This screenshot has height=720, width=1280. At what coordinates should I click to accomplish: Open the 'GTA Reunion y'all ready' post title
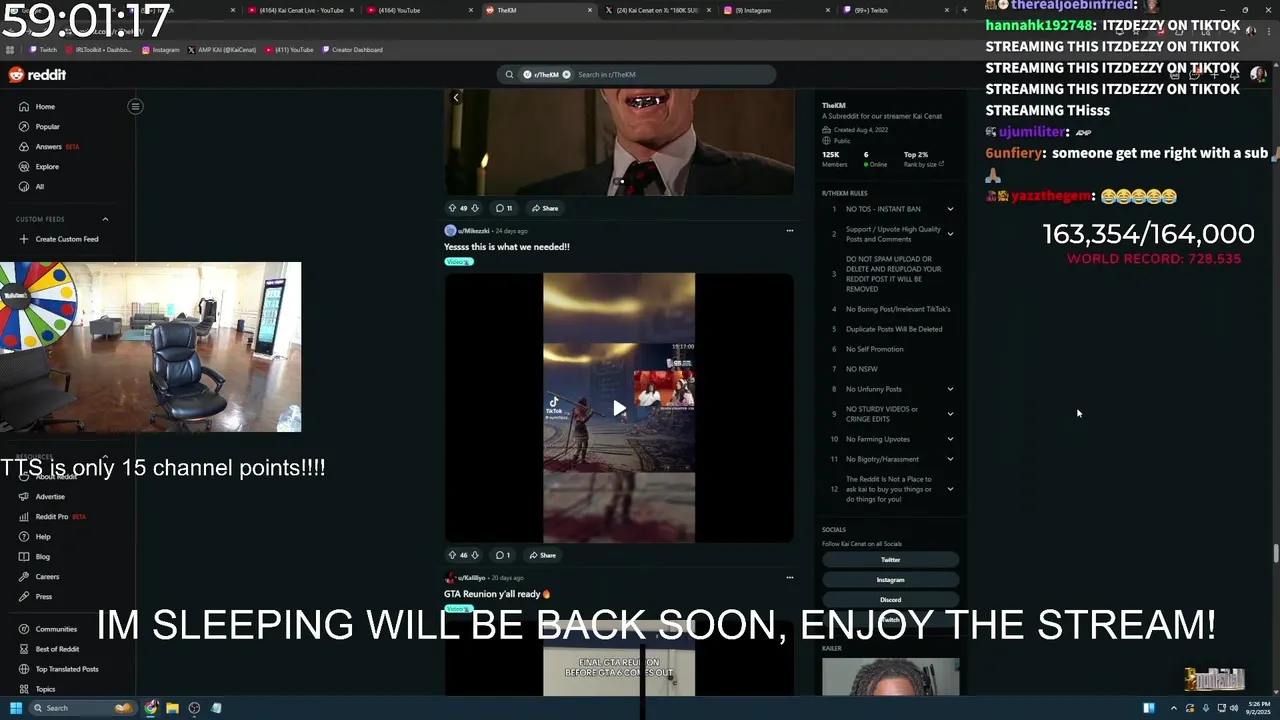pos(497,594)
